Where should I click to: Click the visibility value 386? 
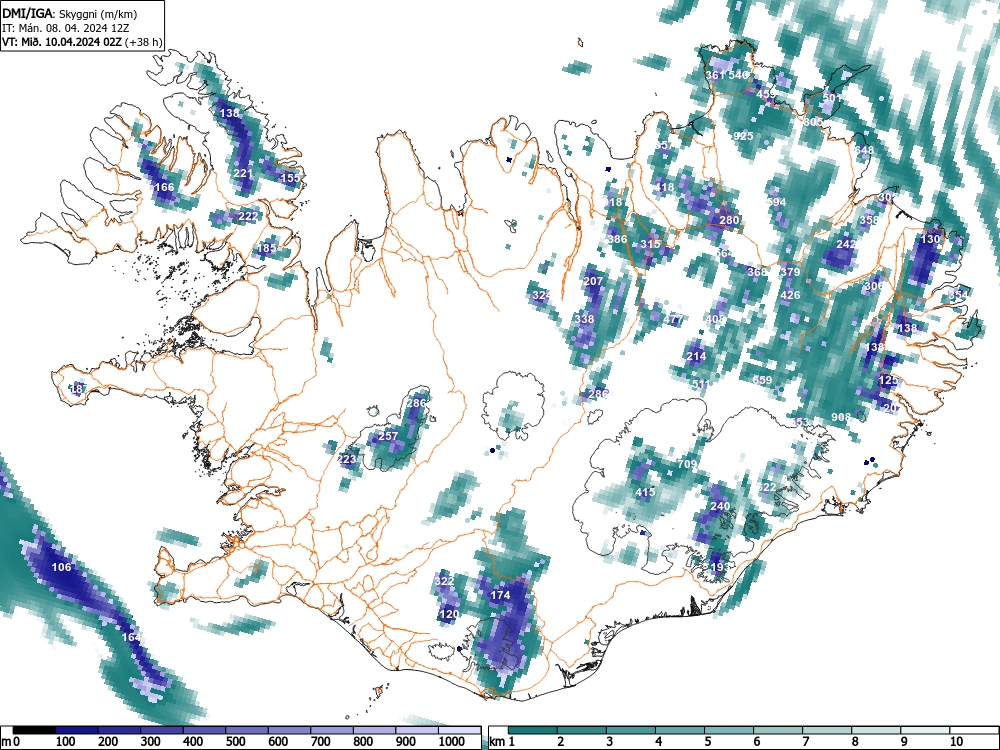617,239
